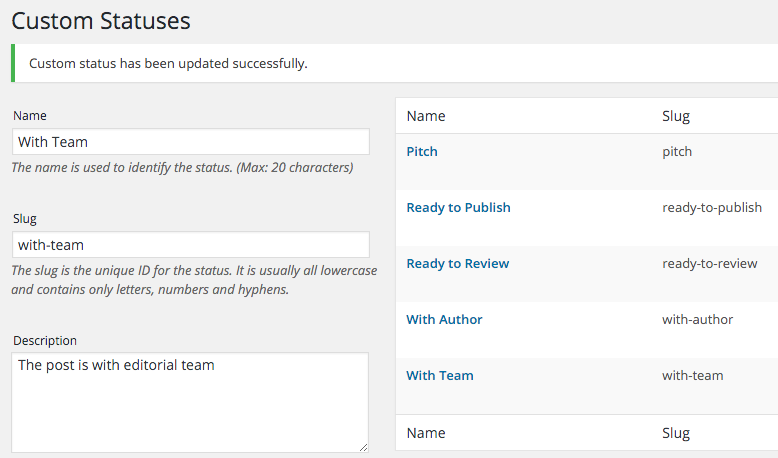Open the With Team status link

[x=440, y=376]
